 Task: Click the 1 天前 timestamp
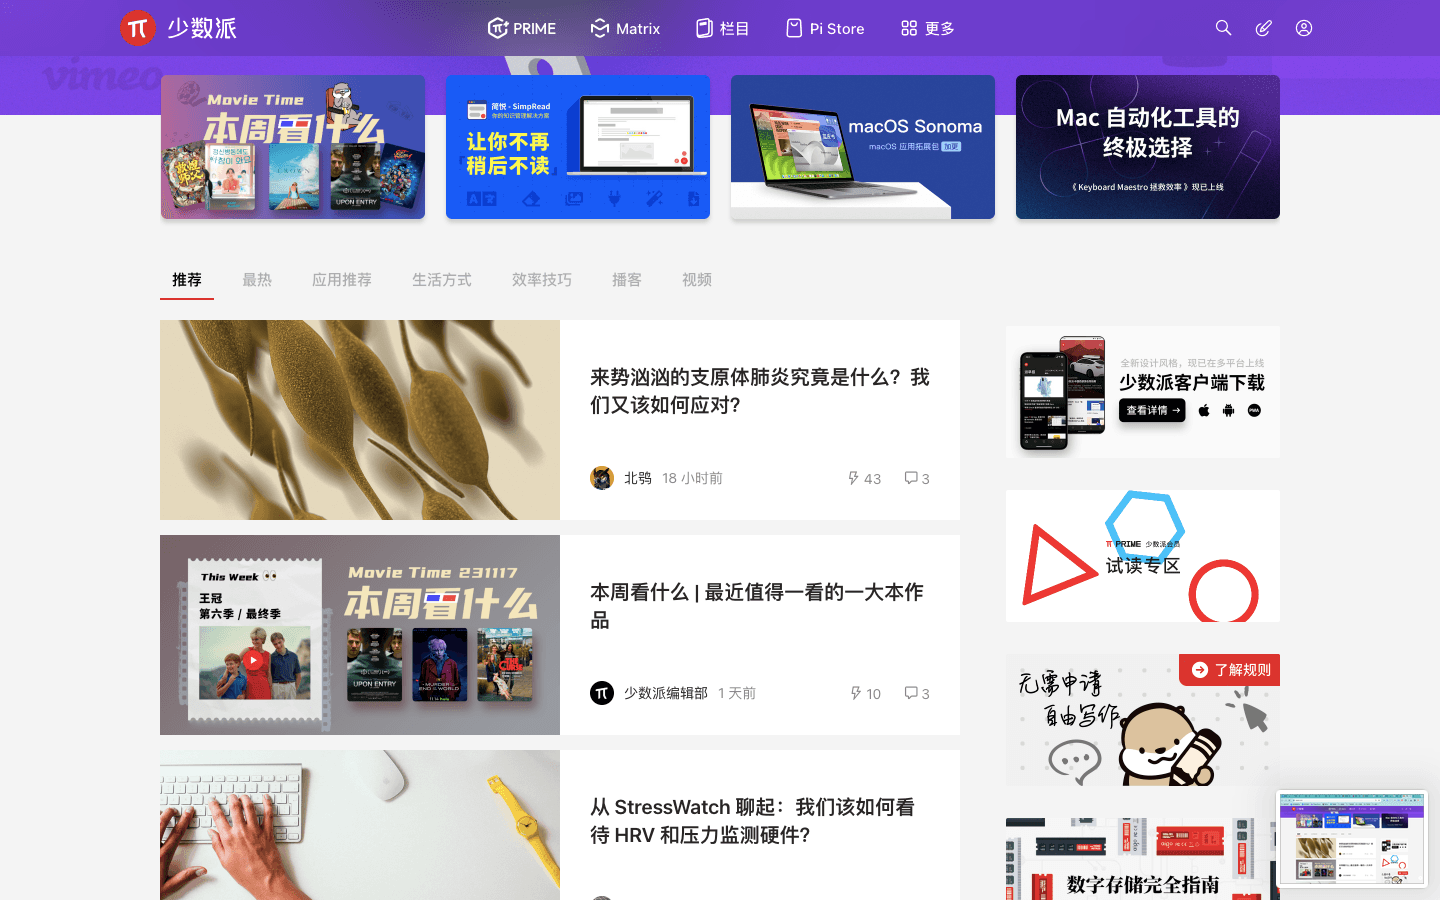click(x=737, y=693)
